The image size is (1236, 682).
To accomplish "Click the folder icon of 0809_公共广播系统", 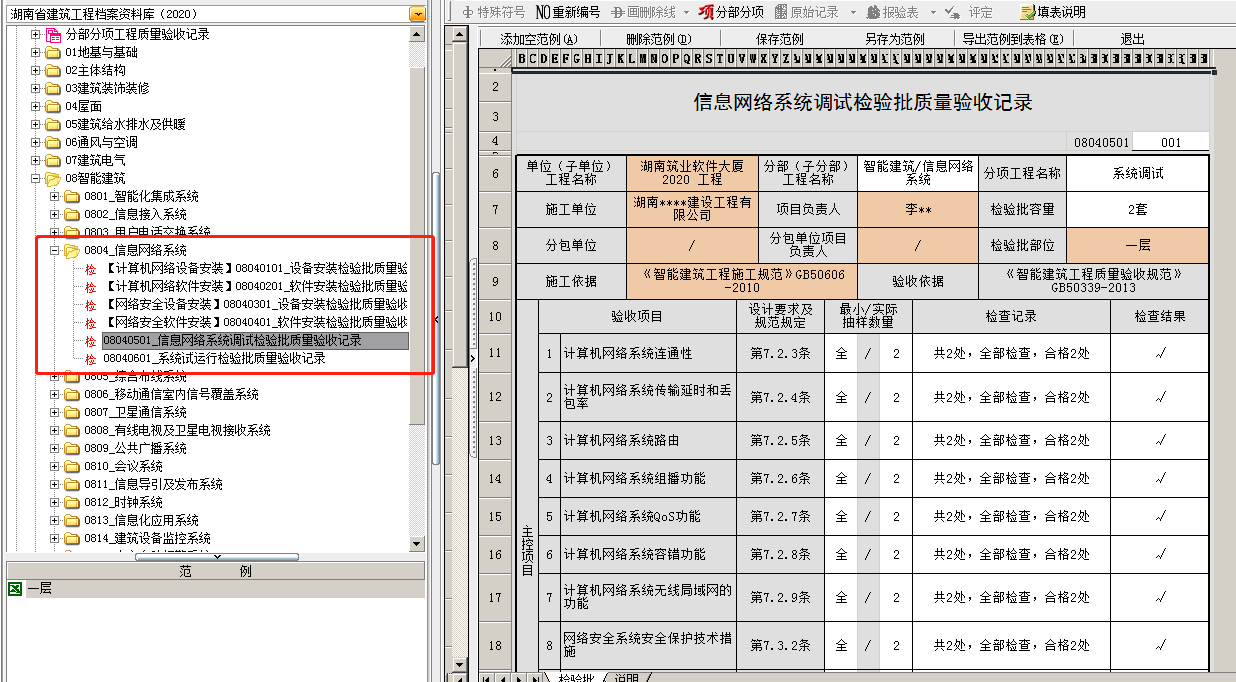I will point(72,448).
